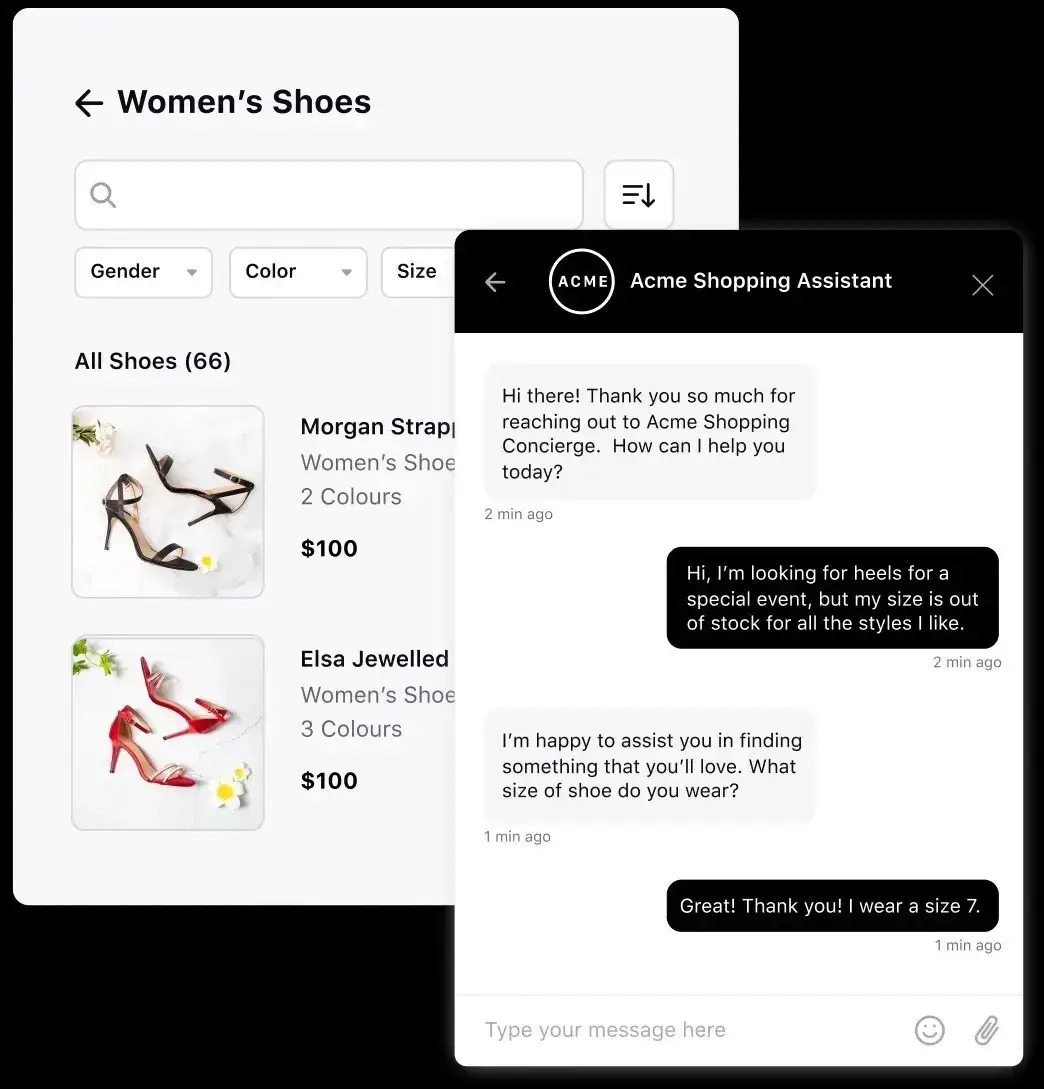The height and width of the screenshot is (1089, 1044).
Task: Open the red Elsa Jewelled heels thumbnail
Action: (x=167, y=732)
